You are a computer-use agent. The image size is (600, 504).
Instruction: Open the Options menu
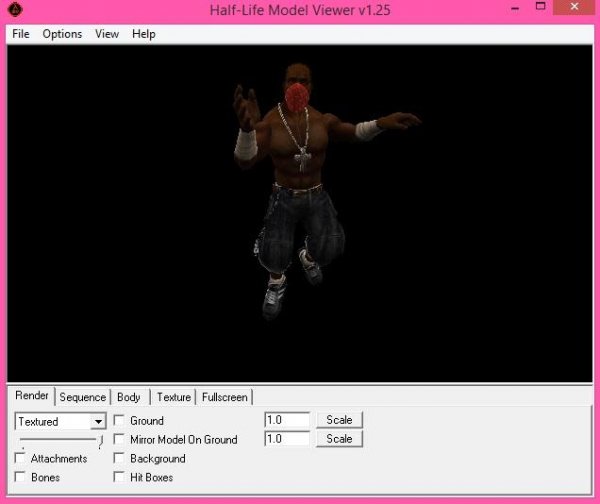pos(62,34)
